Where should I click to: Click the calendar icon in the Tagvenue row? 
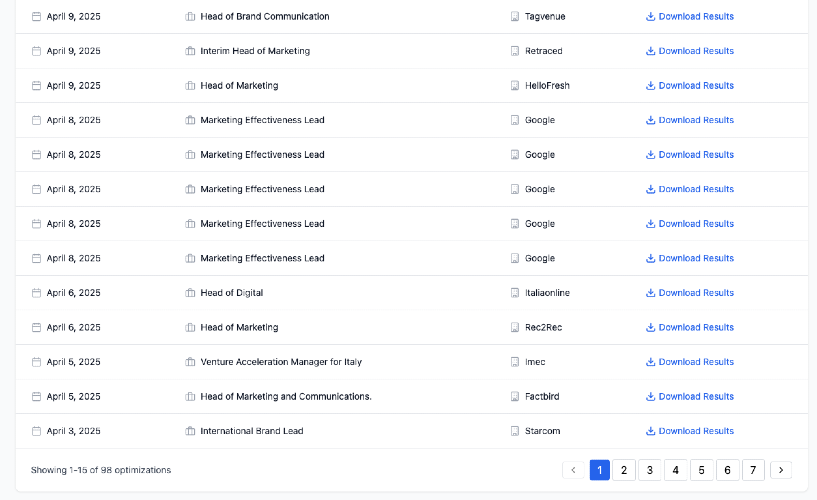(x=36, y=17)
